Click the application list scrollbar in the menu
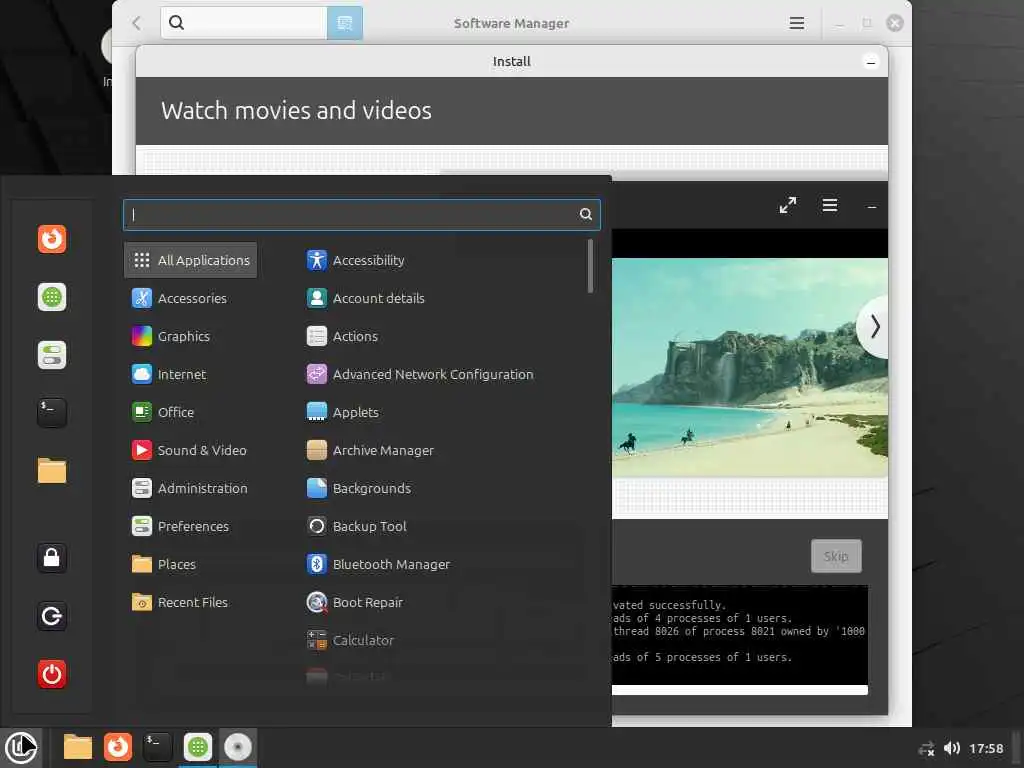This screenshot has height=768, width=1024. coord(590,266)
